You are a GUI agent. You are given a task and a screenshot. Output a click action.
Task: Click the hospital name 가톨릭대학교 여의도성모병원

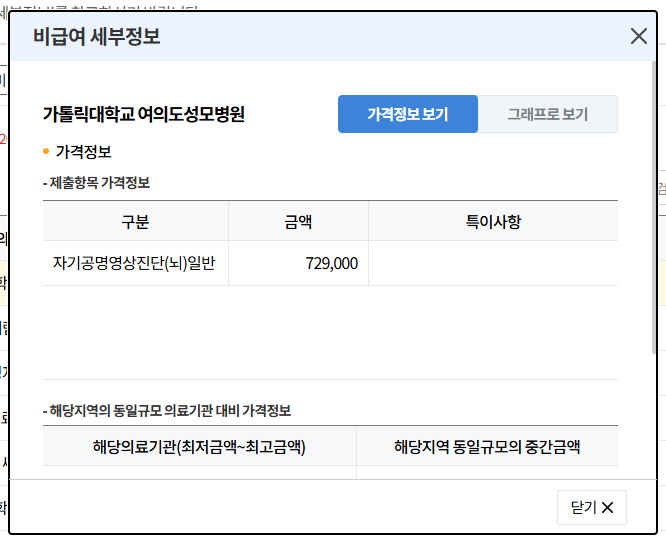click(x=144, y=114)
